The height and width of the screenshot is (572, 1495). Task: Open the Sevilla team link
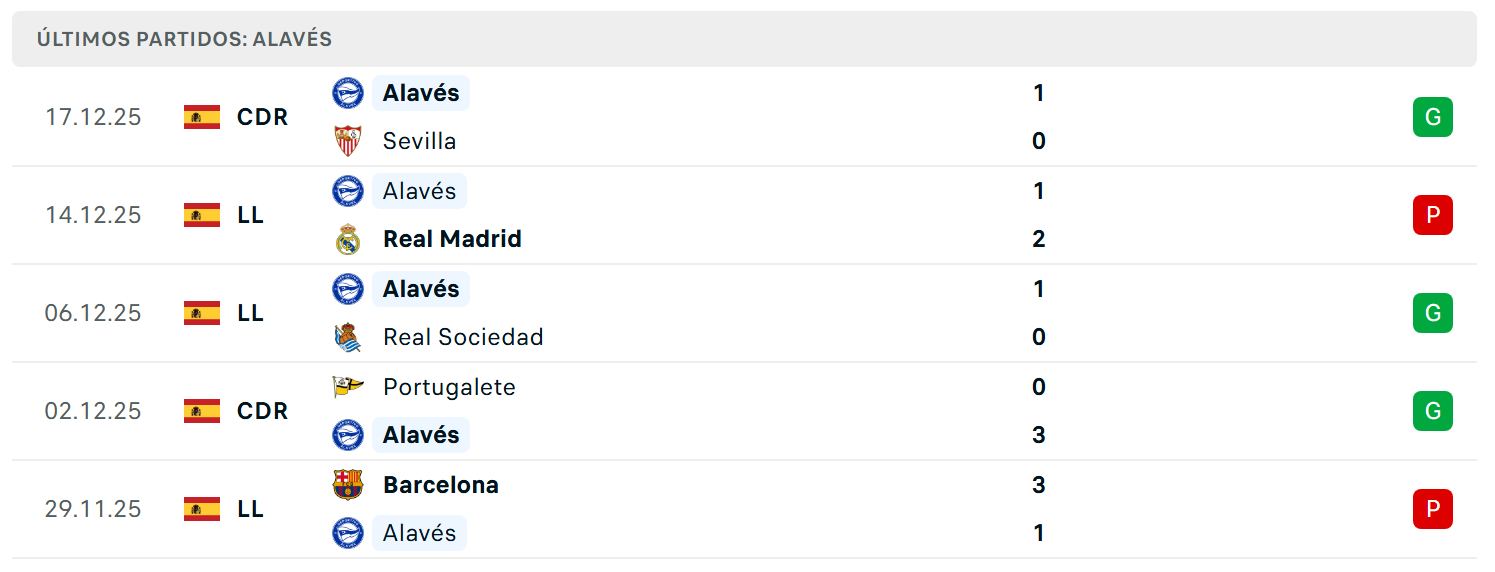(x=420, y=141)
